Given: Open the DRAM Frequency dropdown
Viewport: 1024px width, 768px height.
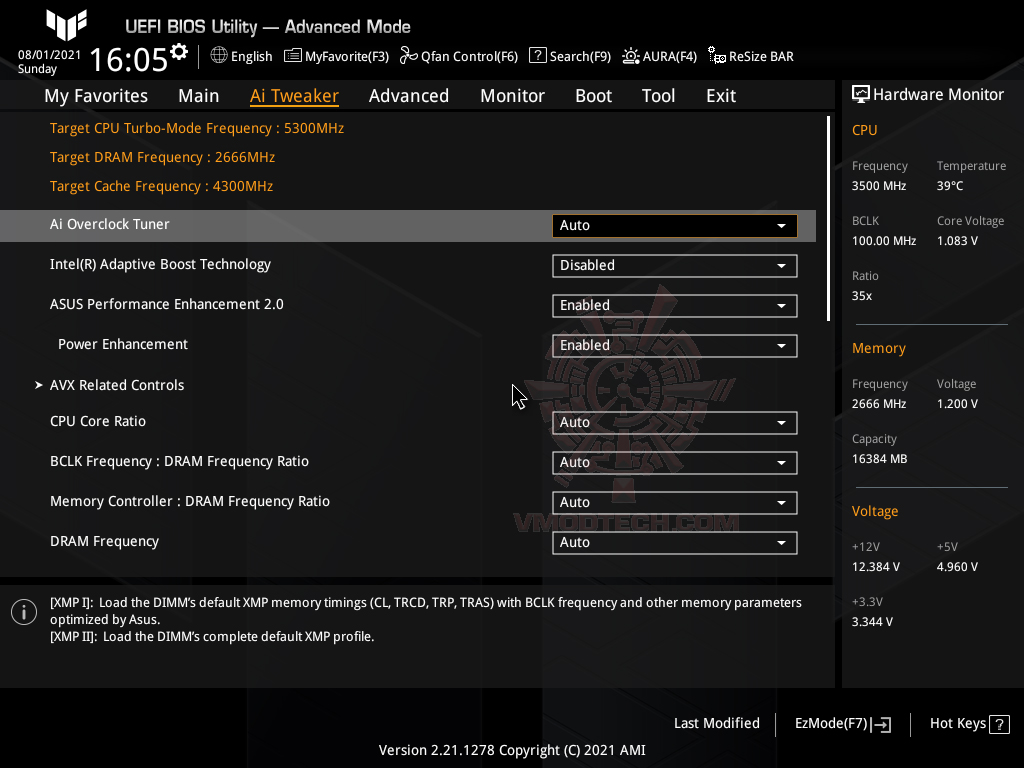Looking at the screenshot, I should [675, 543].
